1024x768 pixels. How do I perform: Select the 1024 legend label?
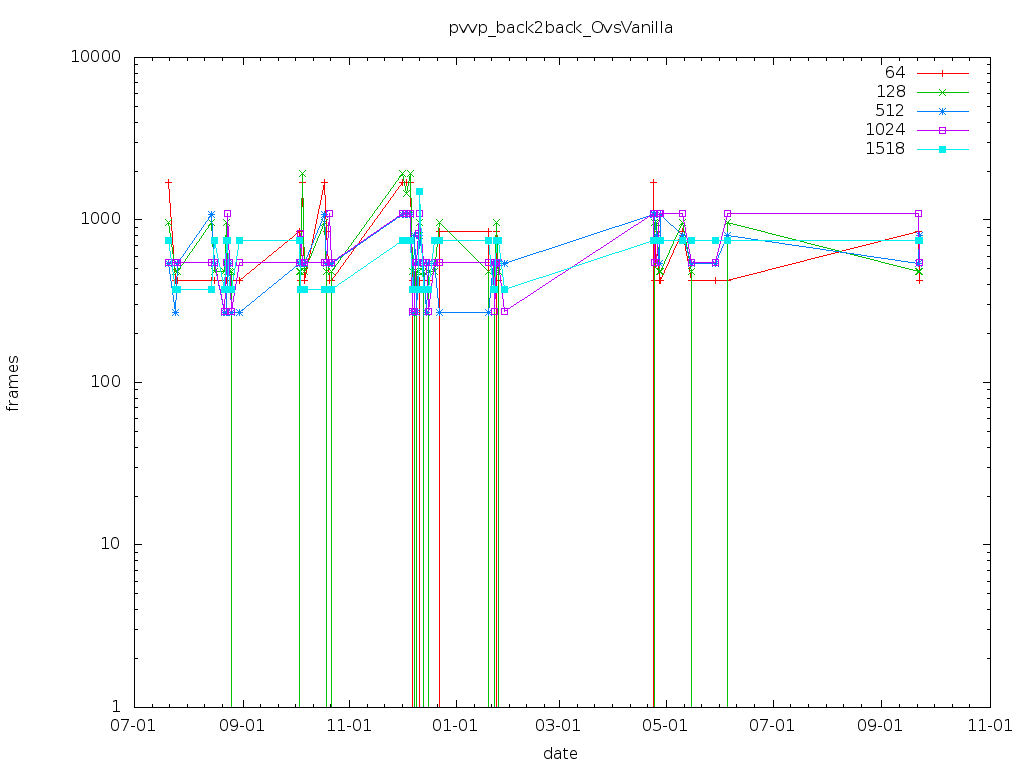(885, 130)
